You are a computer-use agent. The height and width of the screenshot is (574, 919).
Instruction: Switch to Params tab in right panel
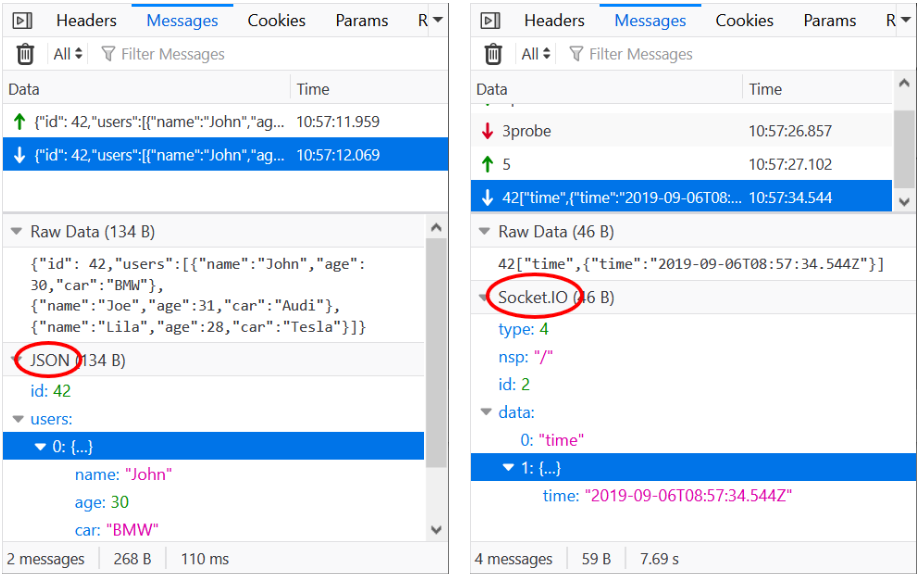click(x=830, y=21)
